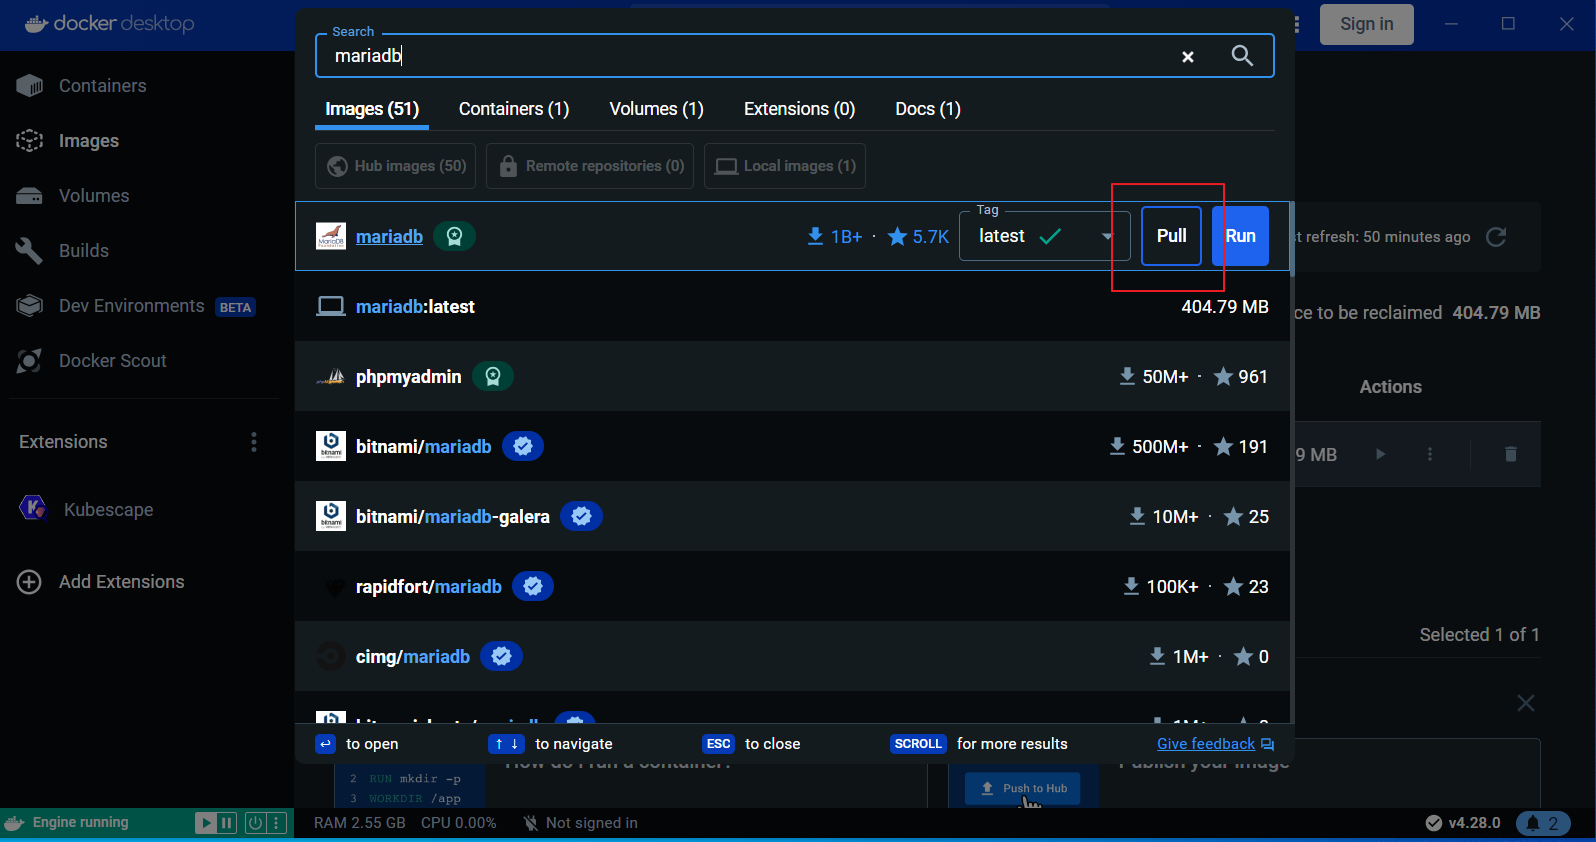Click the phpmyadmin logo thumbnail
Viewport: 1596px width, 842px height.
(331, 377)
